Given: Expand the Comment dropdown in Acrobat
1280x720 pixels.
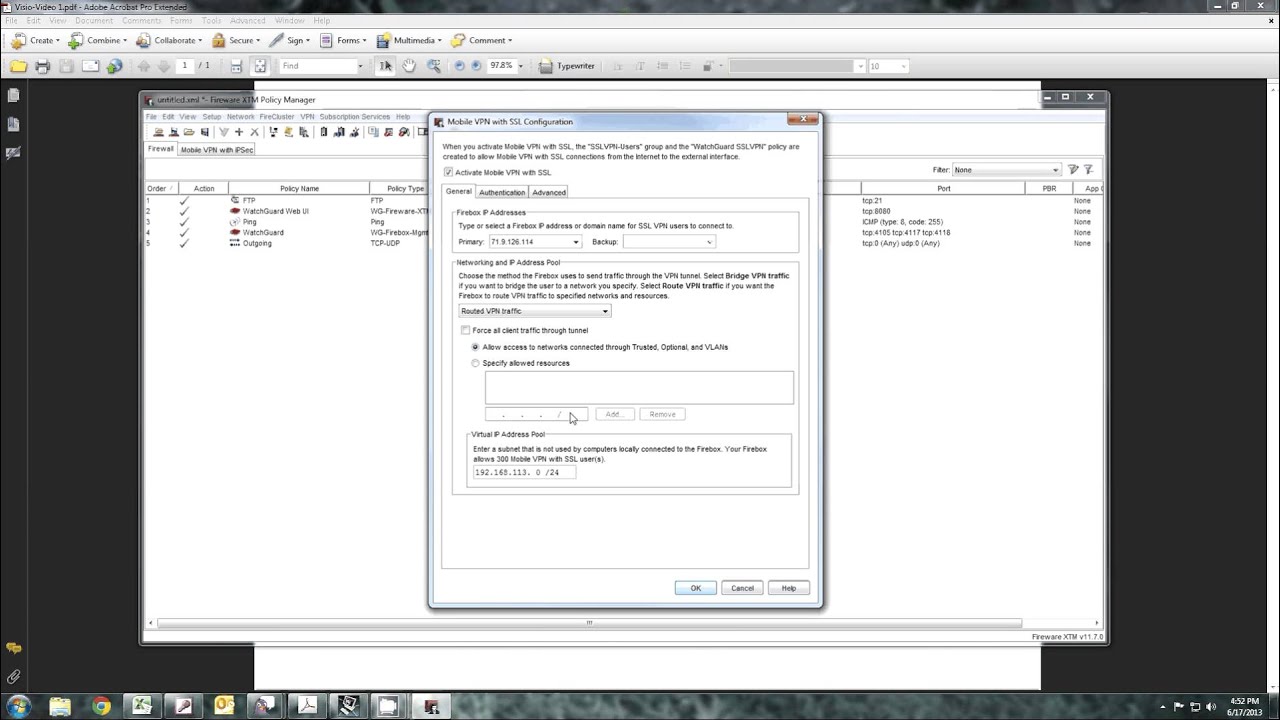Looking at the screenshot, I should [510, 41].
